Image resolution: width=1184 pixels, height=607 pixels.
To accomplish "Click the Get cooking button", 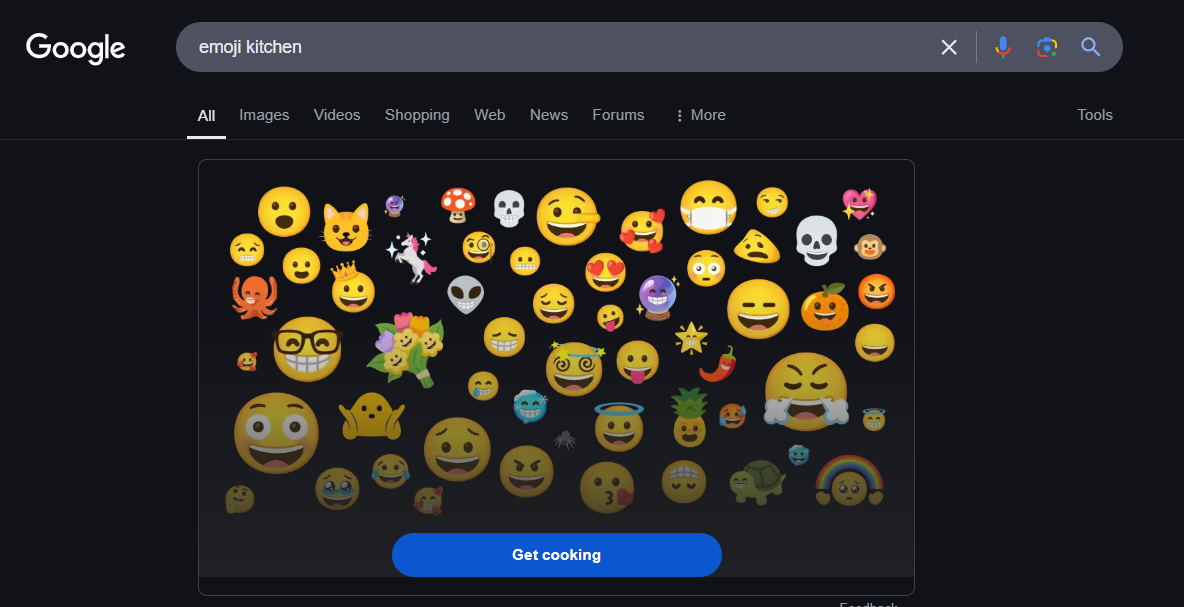I will point(557,555).
